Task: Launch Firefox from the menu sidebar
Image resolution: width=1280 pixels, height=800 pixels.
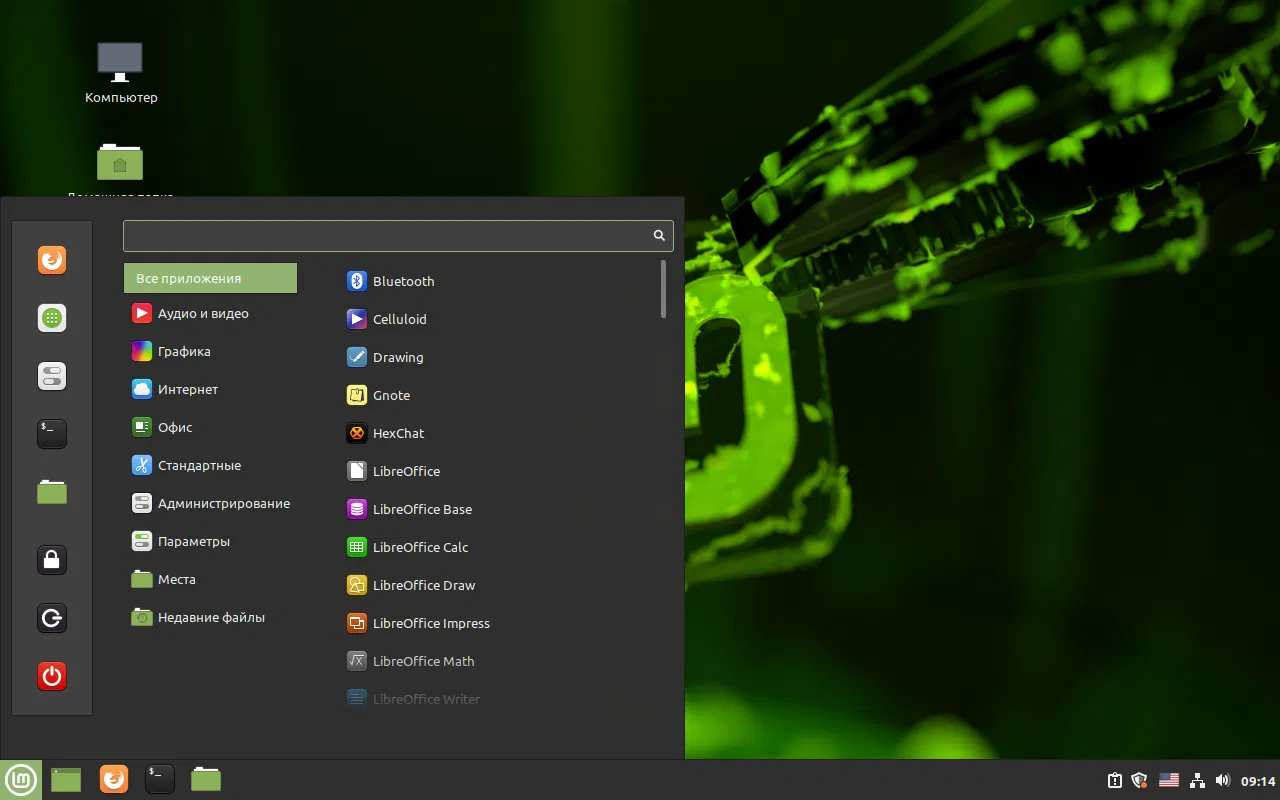Action: pos(51,260)
